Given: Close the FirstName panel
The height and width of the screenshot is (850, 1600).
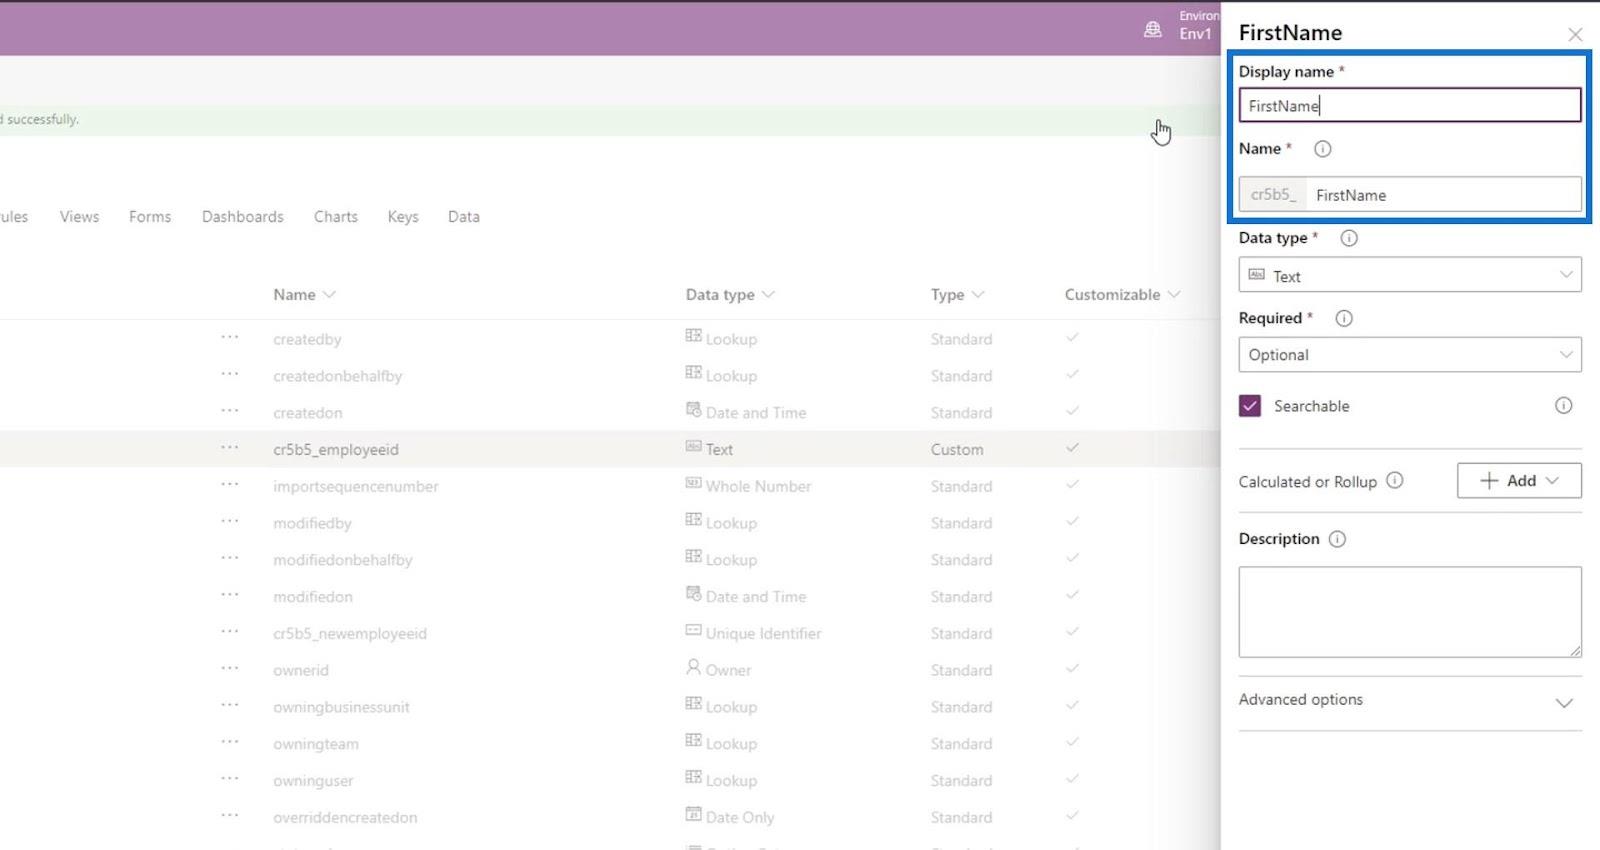Looking at the screenshot, I should click(x=1575, y=34).
